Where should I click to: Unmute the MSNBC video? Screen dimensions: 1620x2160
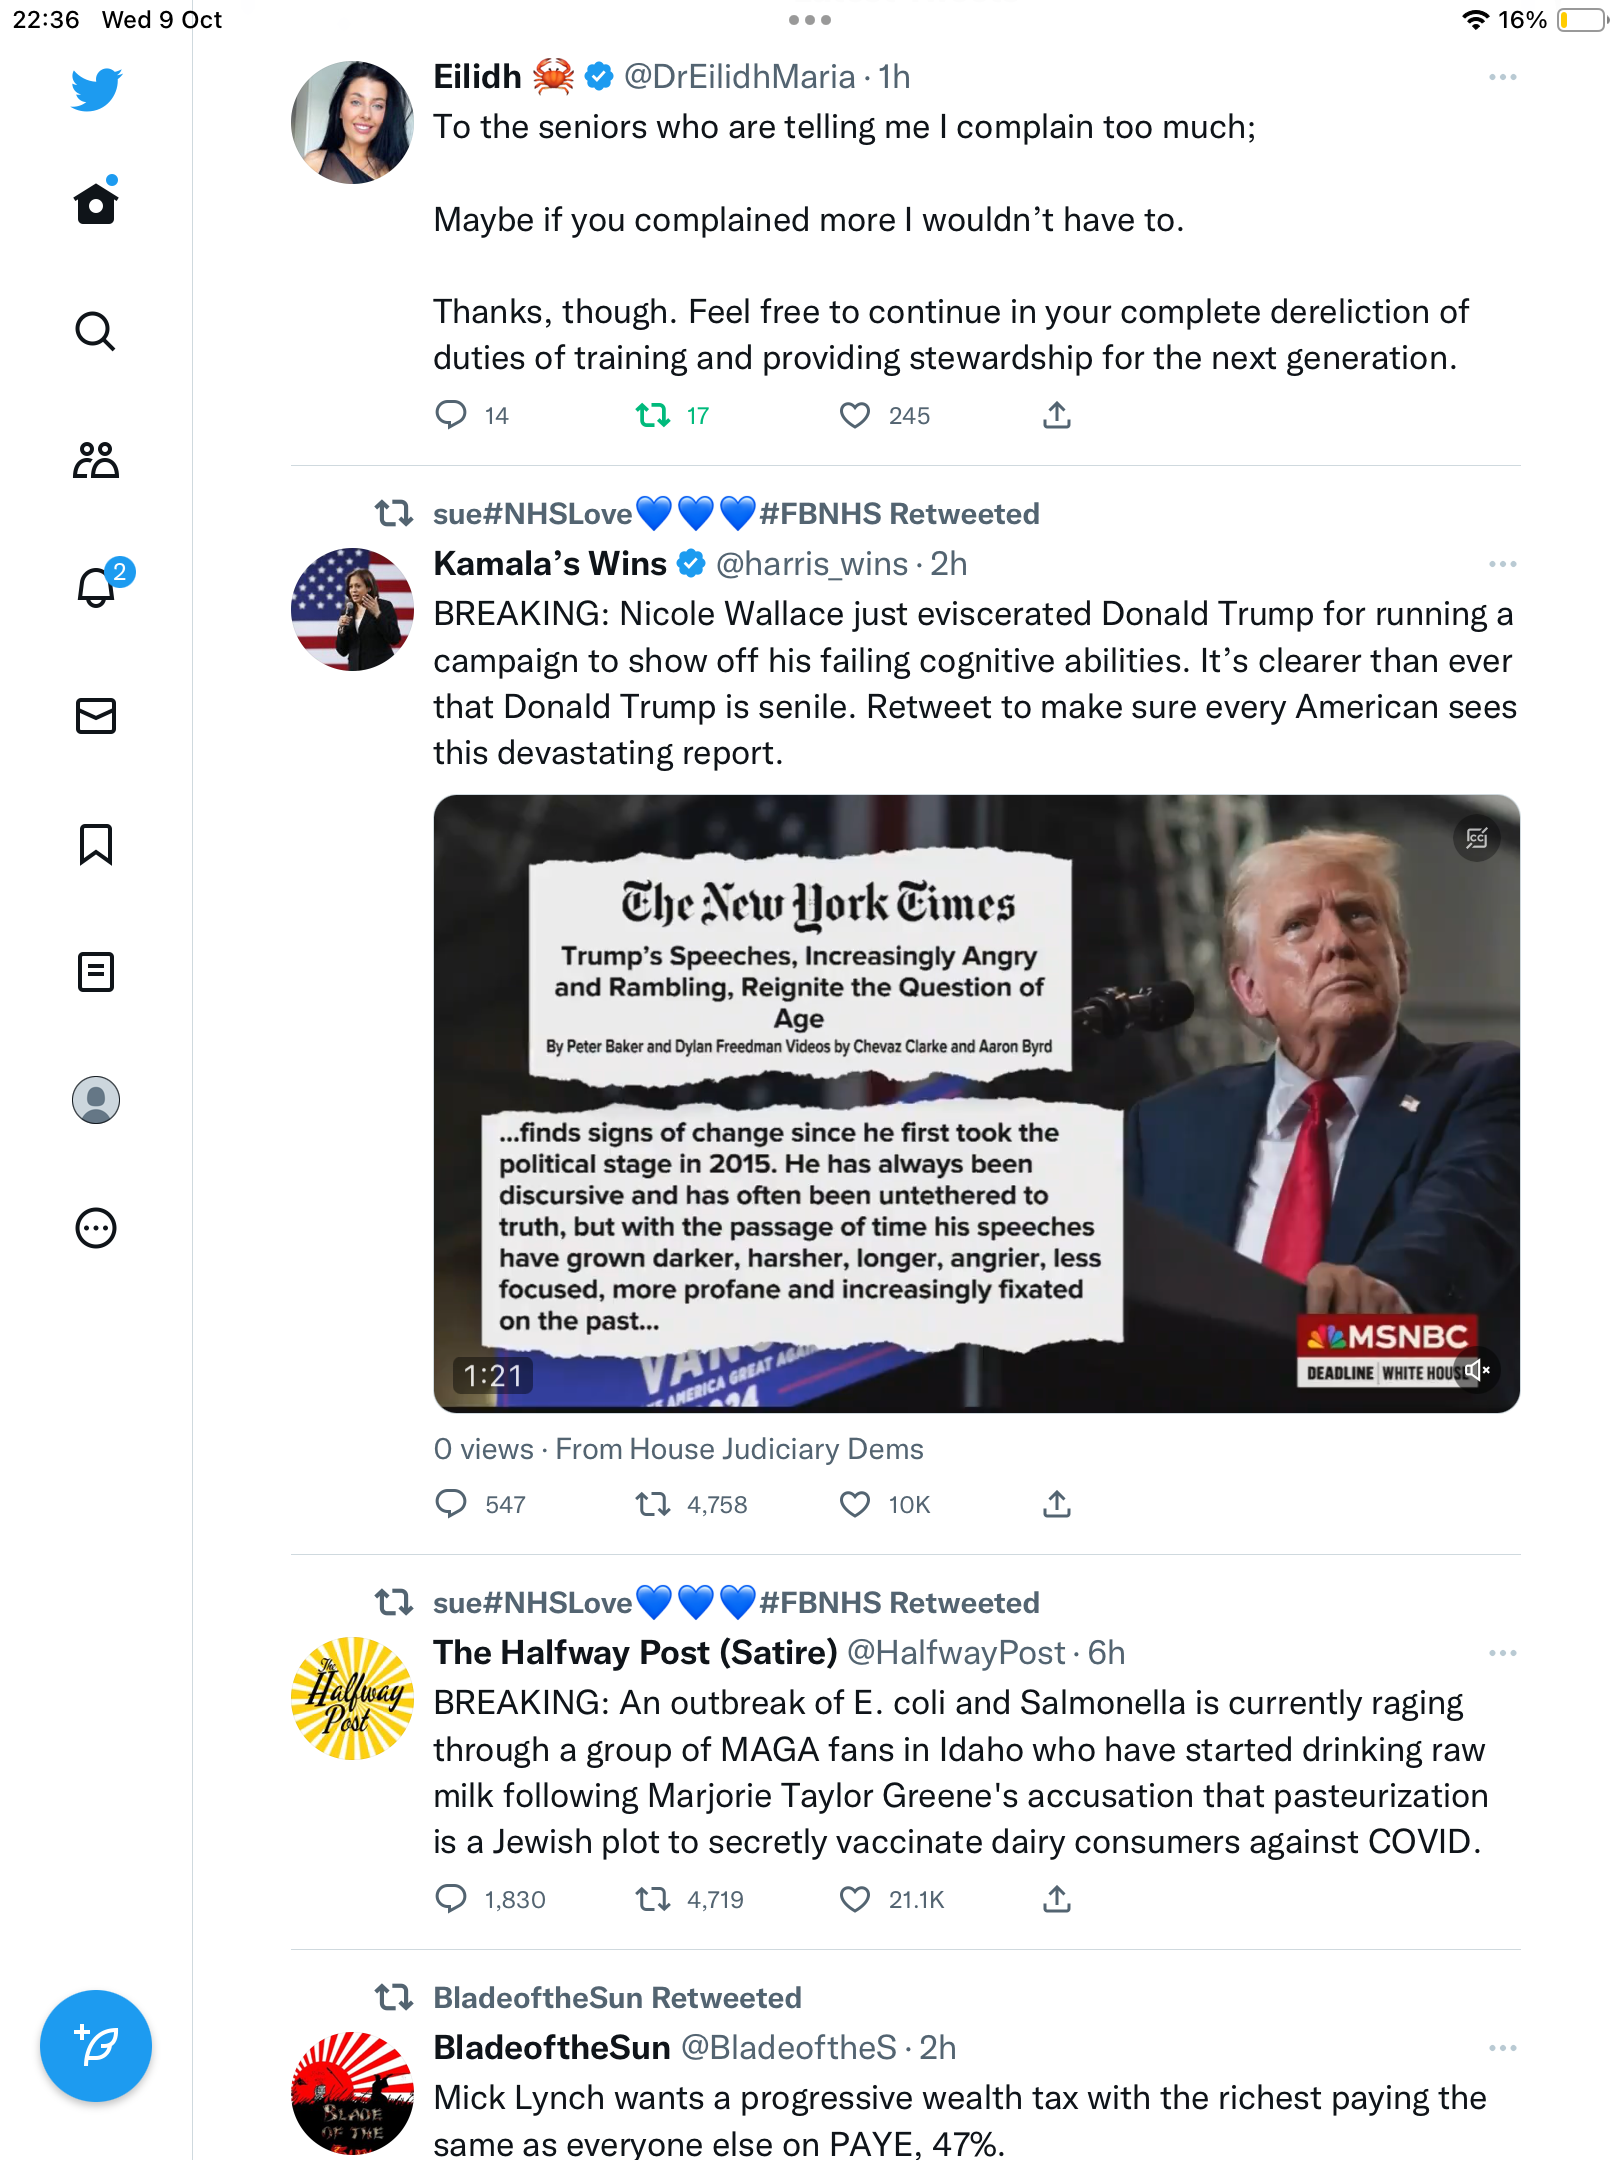(1477, 1370)
